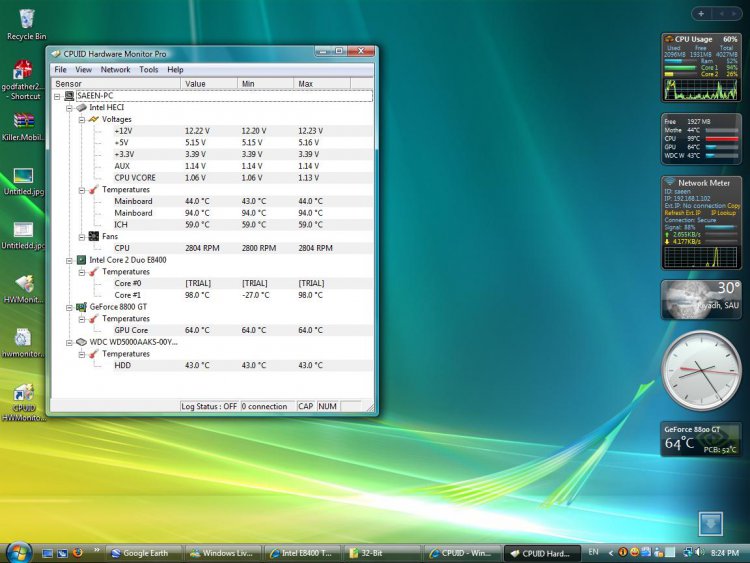
Task: Collapse the SAEEN-PC root node
Action: coord(57,96)
